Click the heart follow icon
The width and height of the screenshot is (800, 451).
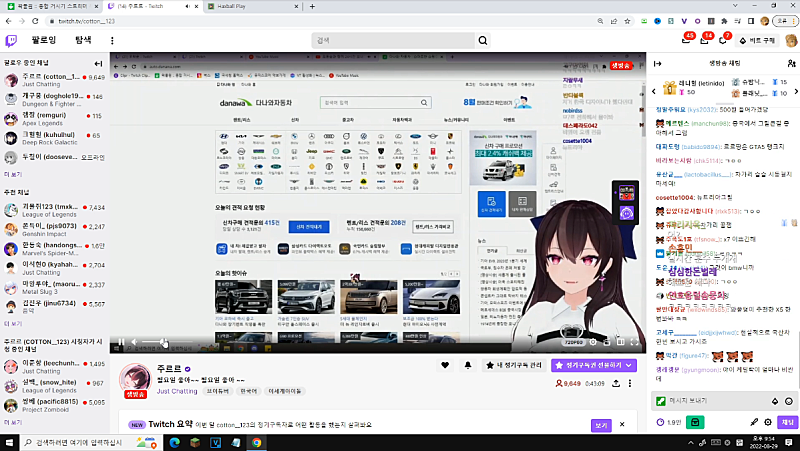446,366
